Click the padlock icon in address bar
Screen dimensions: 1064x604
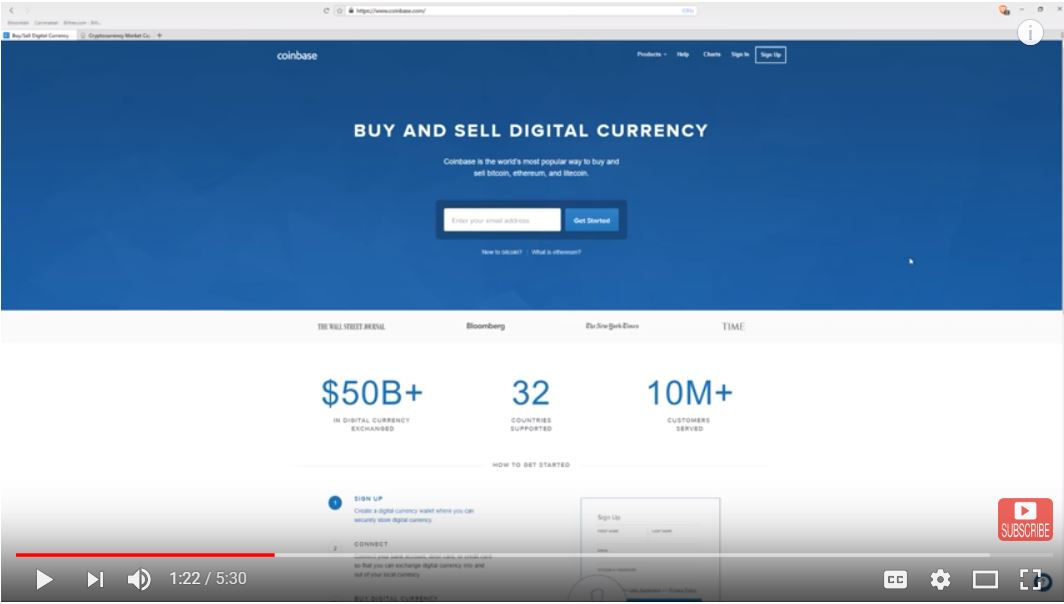[351, 11]
